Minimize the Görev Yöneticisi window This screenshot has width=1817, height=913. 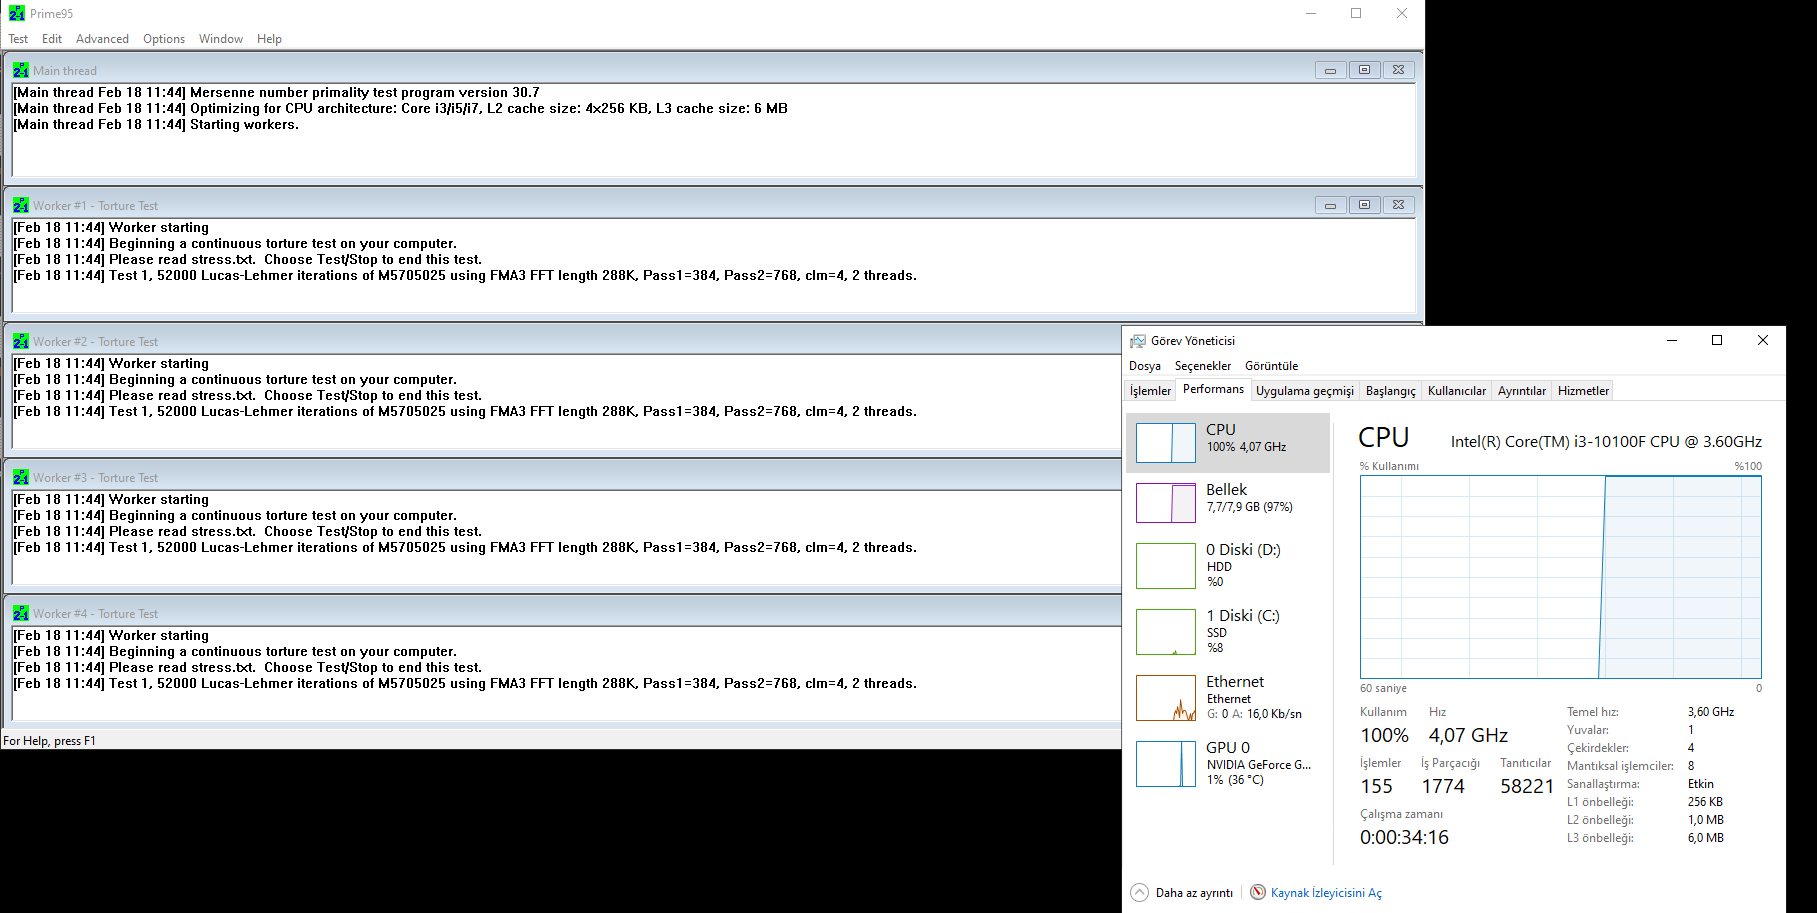pos(1671,340)
